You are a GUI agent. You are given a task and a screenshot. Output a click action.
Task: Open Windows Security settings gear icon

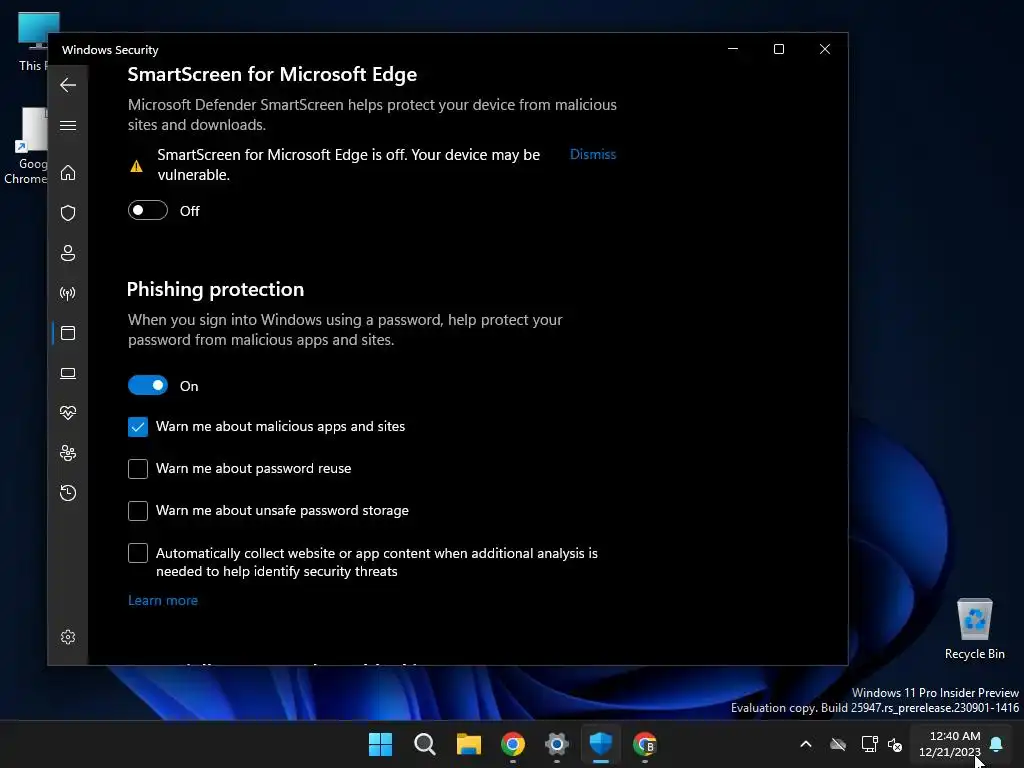pos(68,637)
